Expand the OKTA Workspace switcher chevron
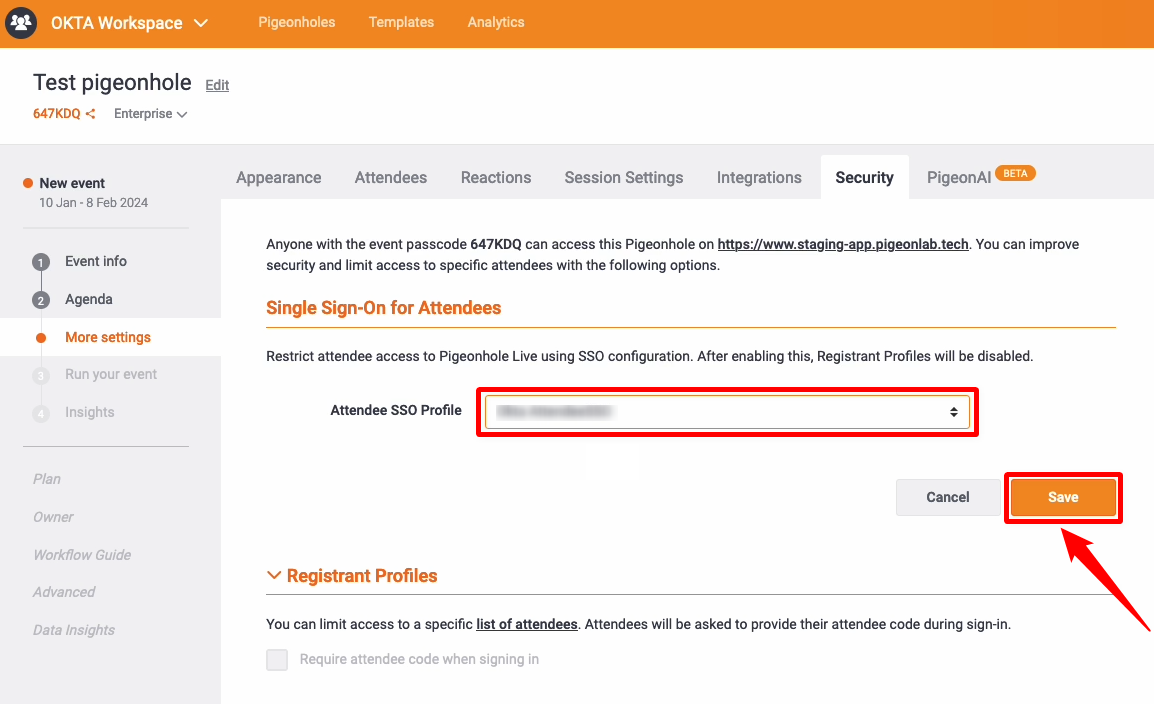 pos(201,23)
